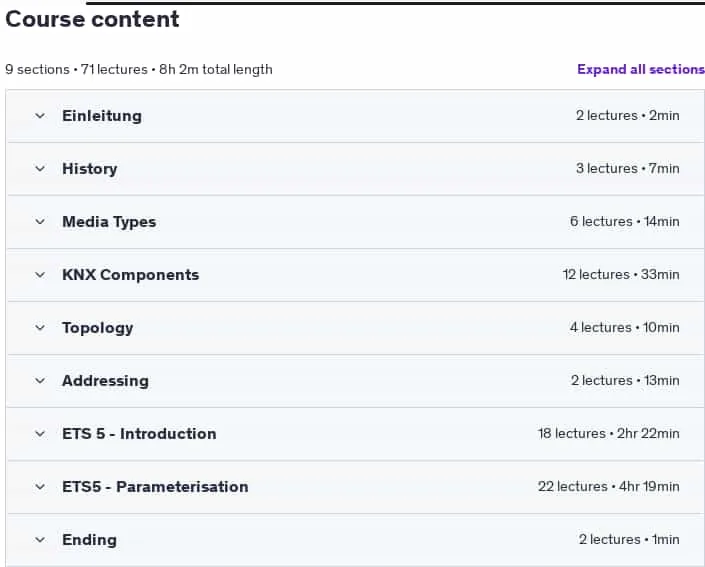This screenshot has width=705, height=567.
Task: Open the ETS 5 - Introduction chevron
Action: click(x=40, y=434)
